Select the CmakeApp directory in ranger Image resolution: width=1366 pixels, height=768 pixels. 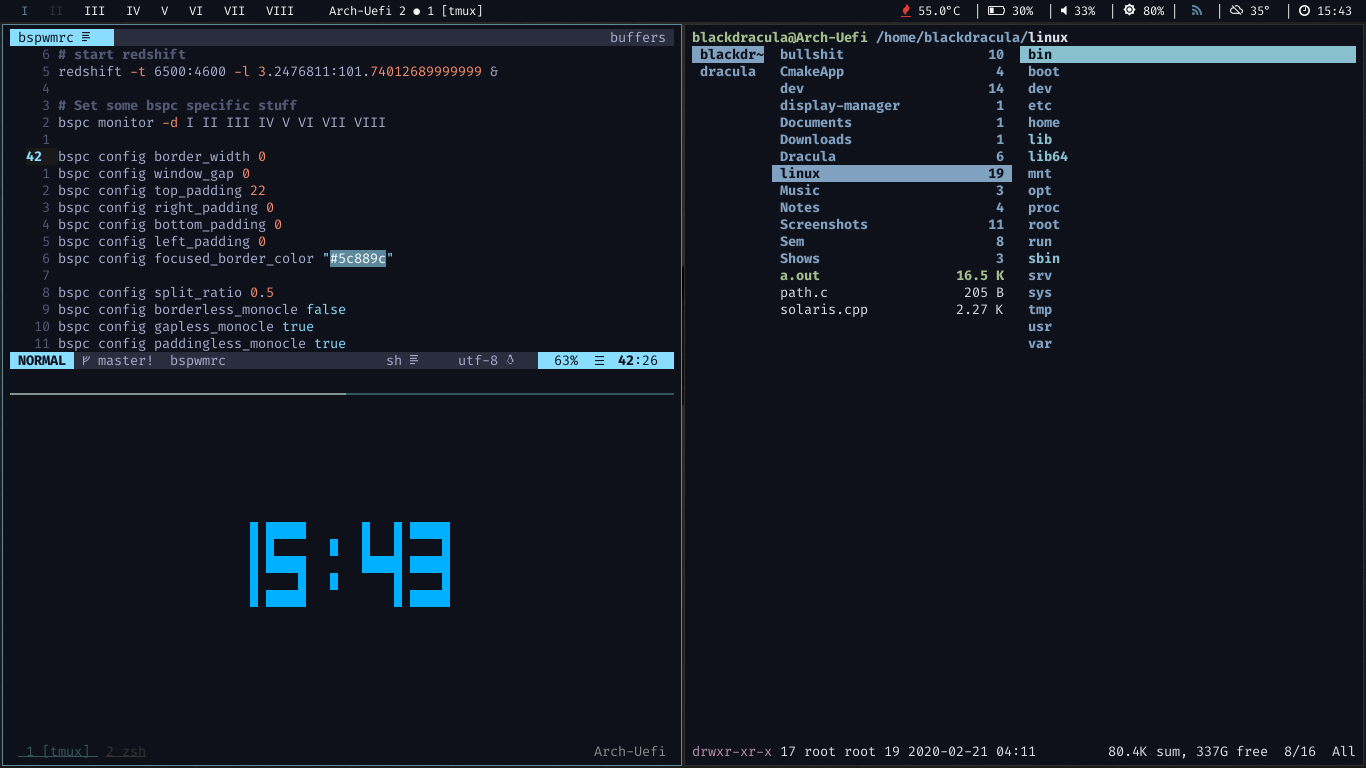pyautogui.click(x=892, y=71)
